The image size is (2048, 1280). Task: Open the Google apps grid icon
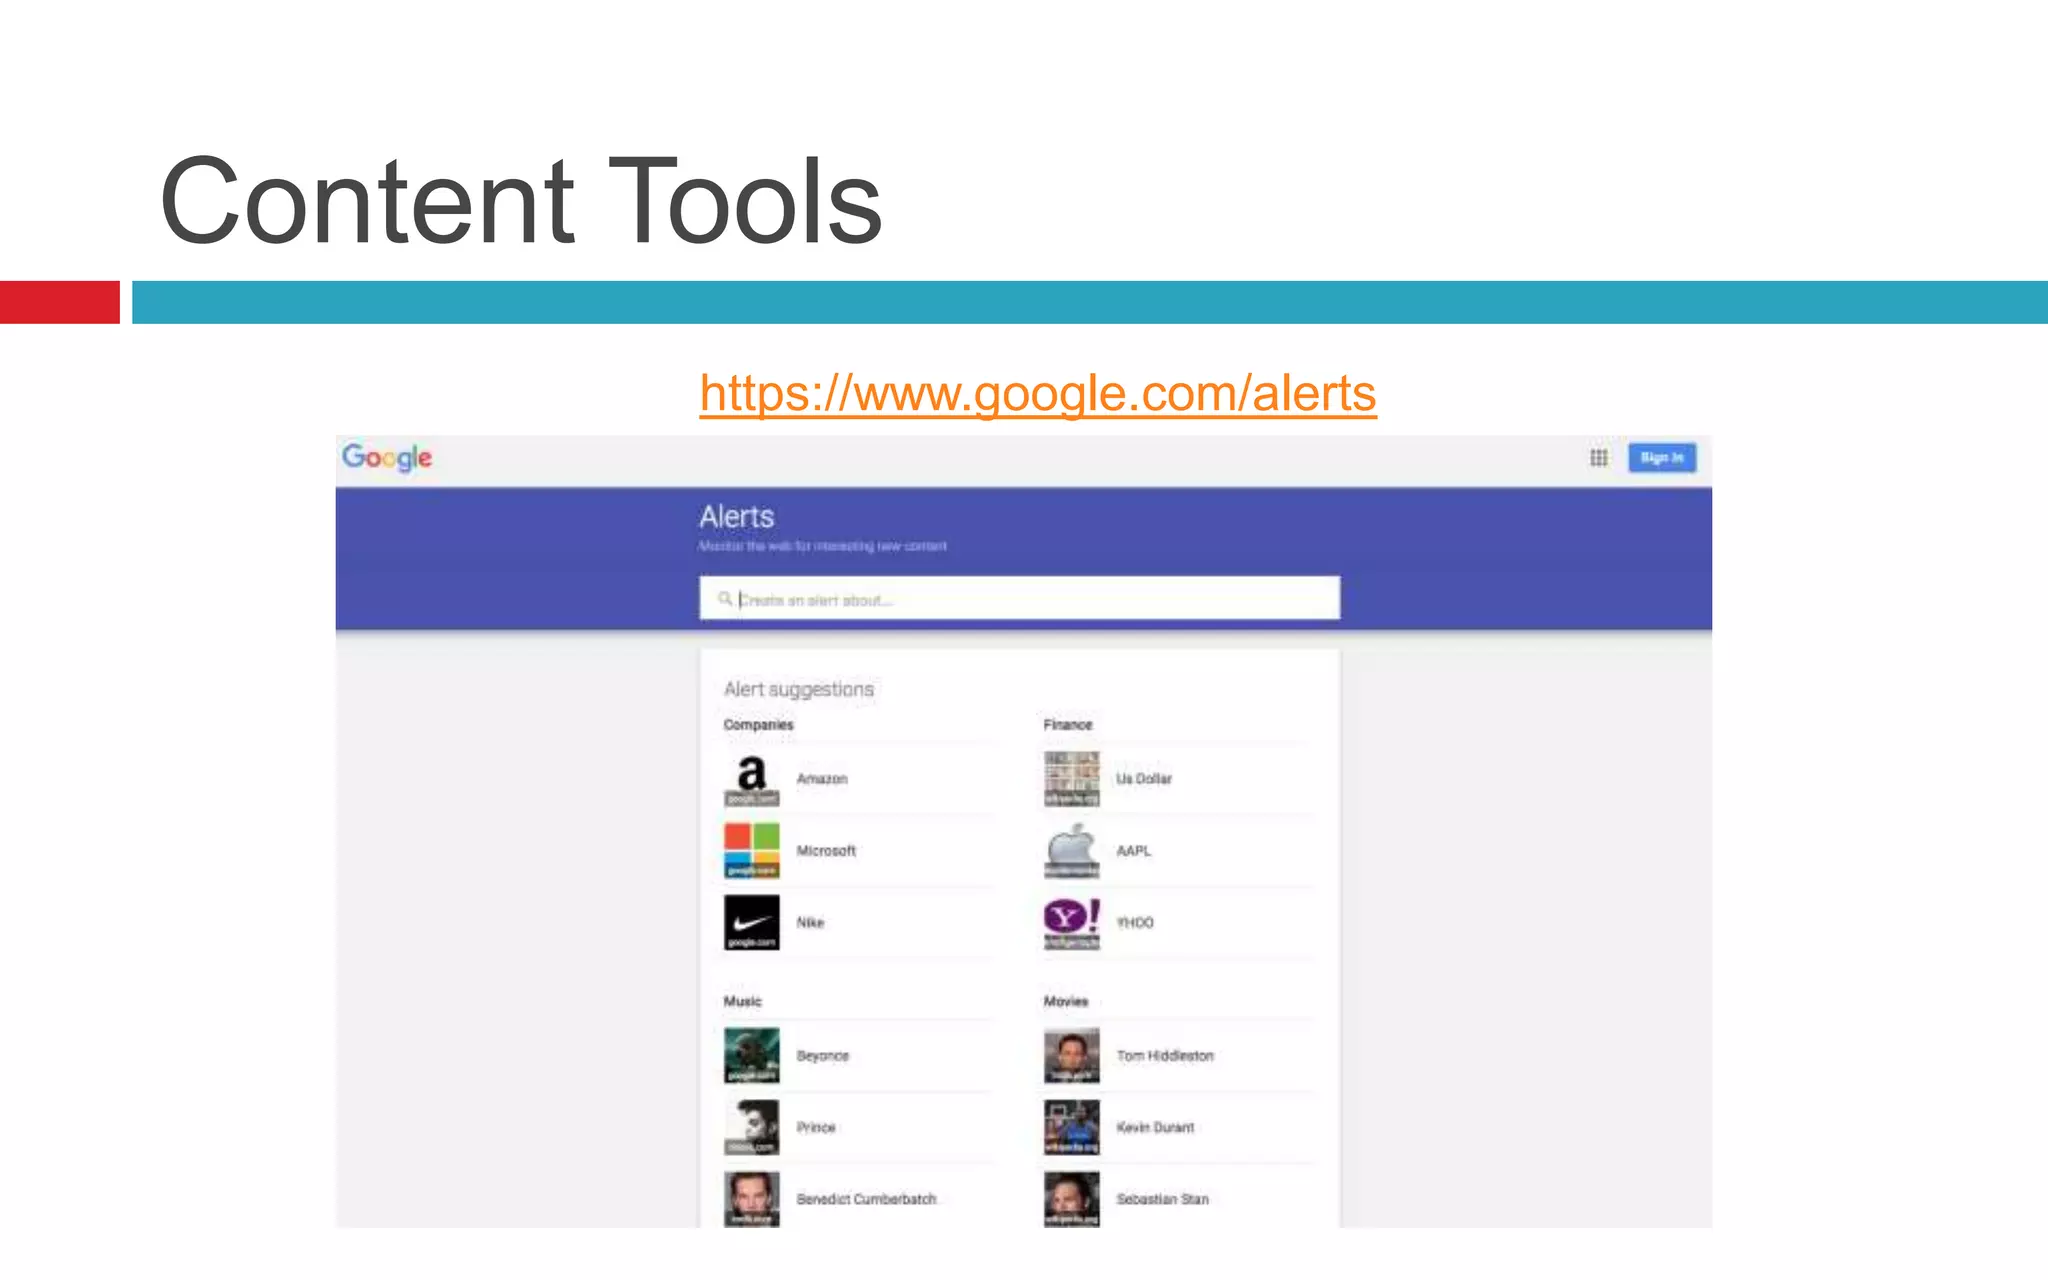click(x=1599, y=458)
